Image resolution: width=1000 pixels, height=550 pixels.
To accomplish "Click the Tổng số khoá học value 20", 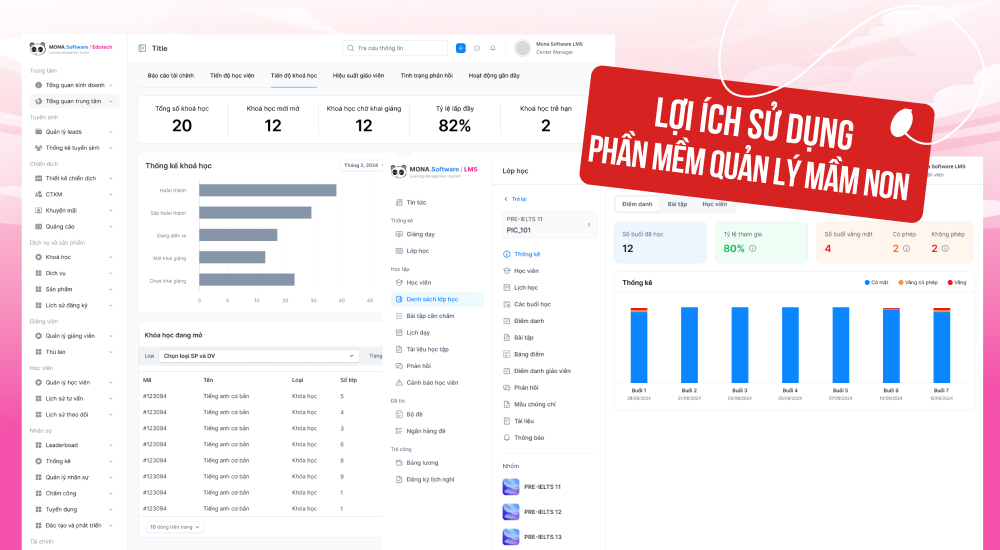I will (x=182, y=126).
